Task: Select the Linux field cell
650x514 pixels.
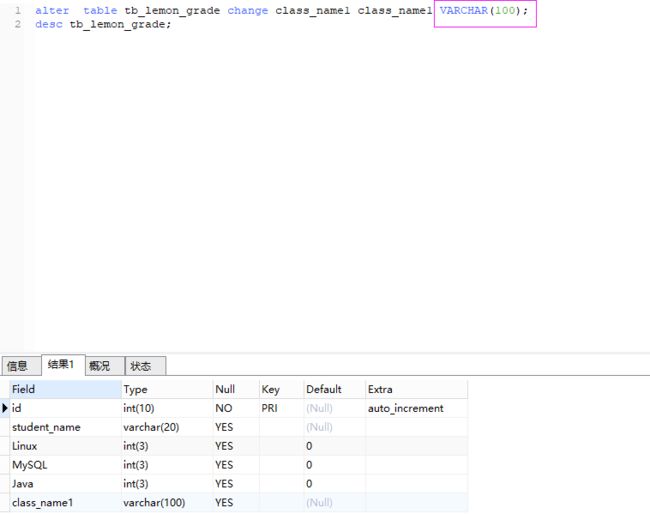Action: point(65,446)
